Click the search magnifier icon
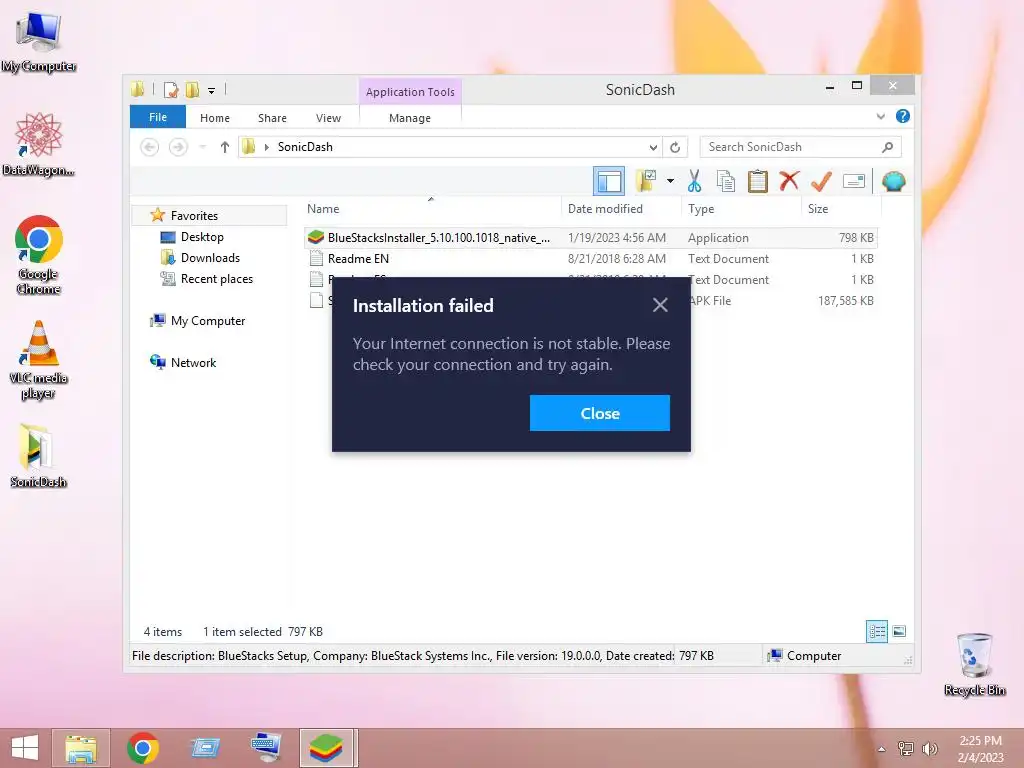 click(888, 147)
